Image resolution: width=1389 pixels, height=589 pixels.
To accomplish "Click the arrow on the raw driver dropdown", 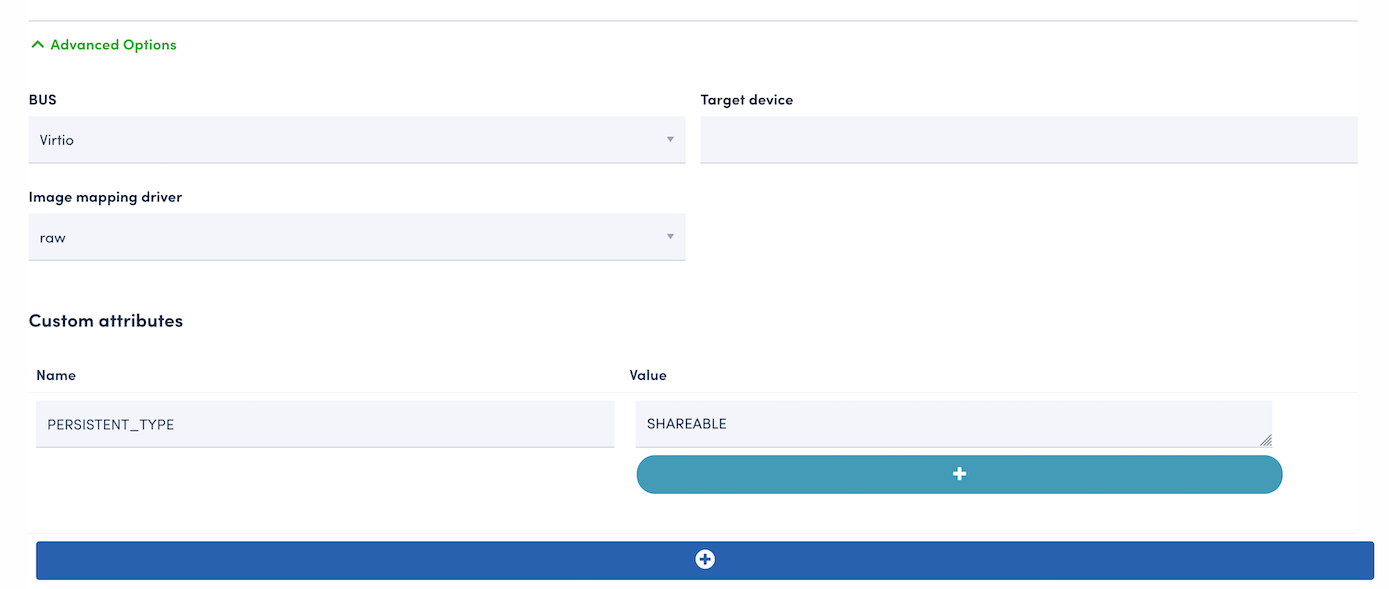I will tap(670, 237).
